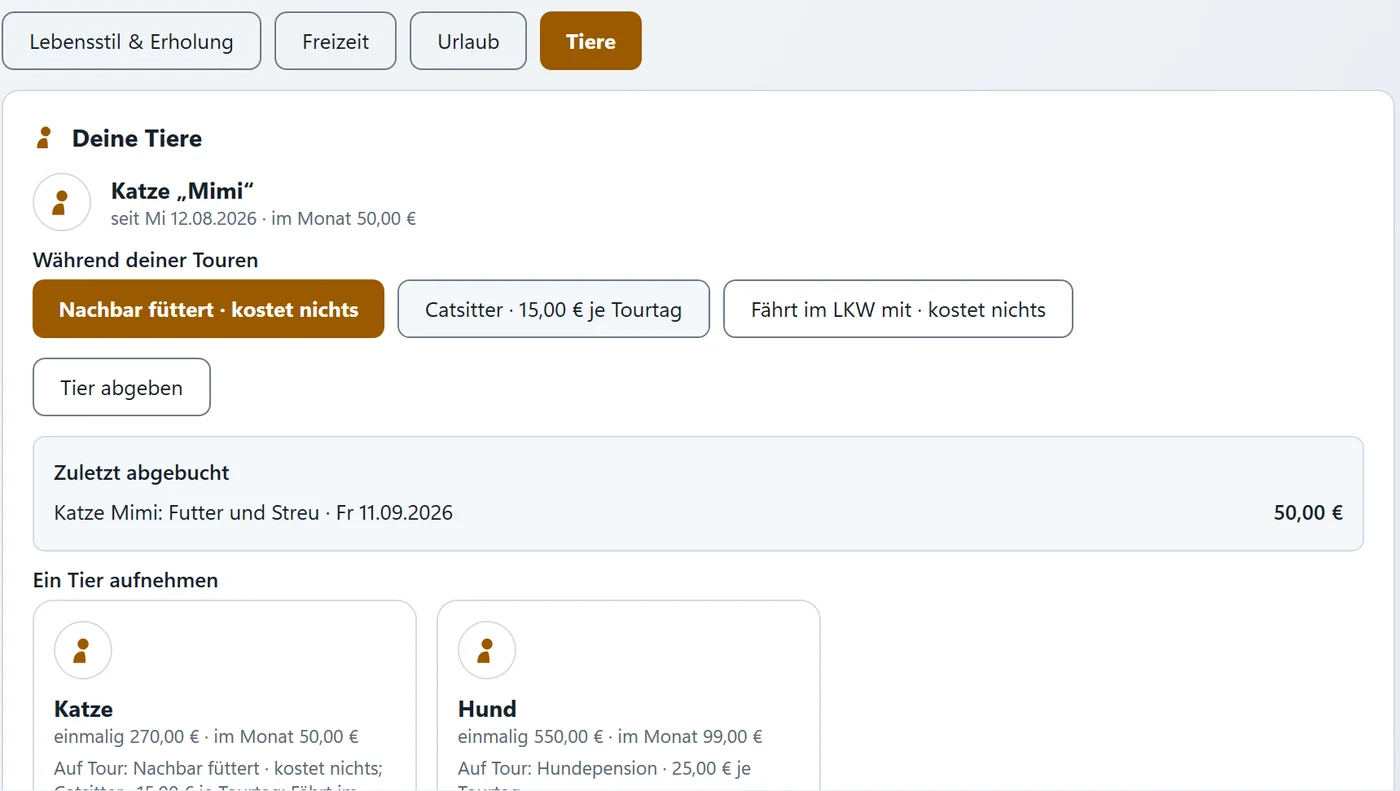This screenshot has height=791, width=1400.
Task: Open the Lebensstil & Erholung tab
Action: coord(132,41)
